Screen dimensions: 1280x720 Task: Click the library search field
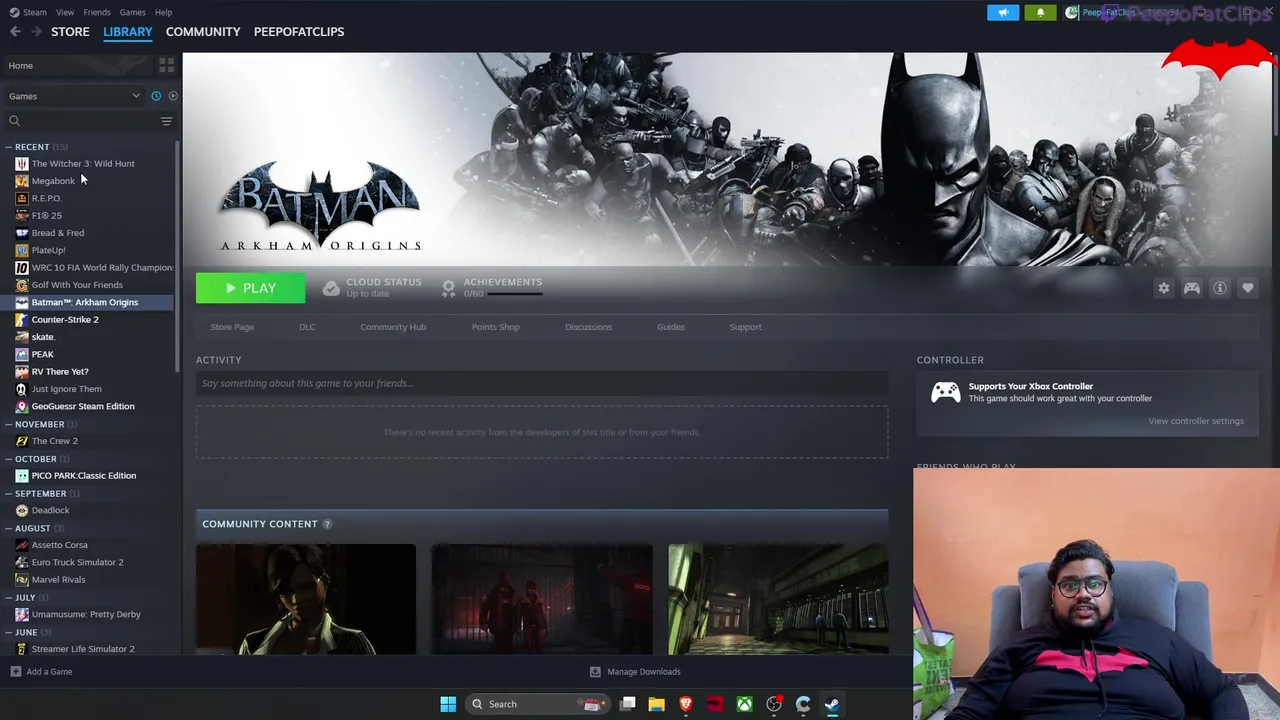(90, 121)
